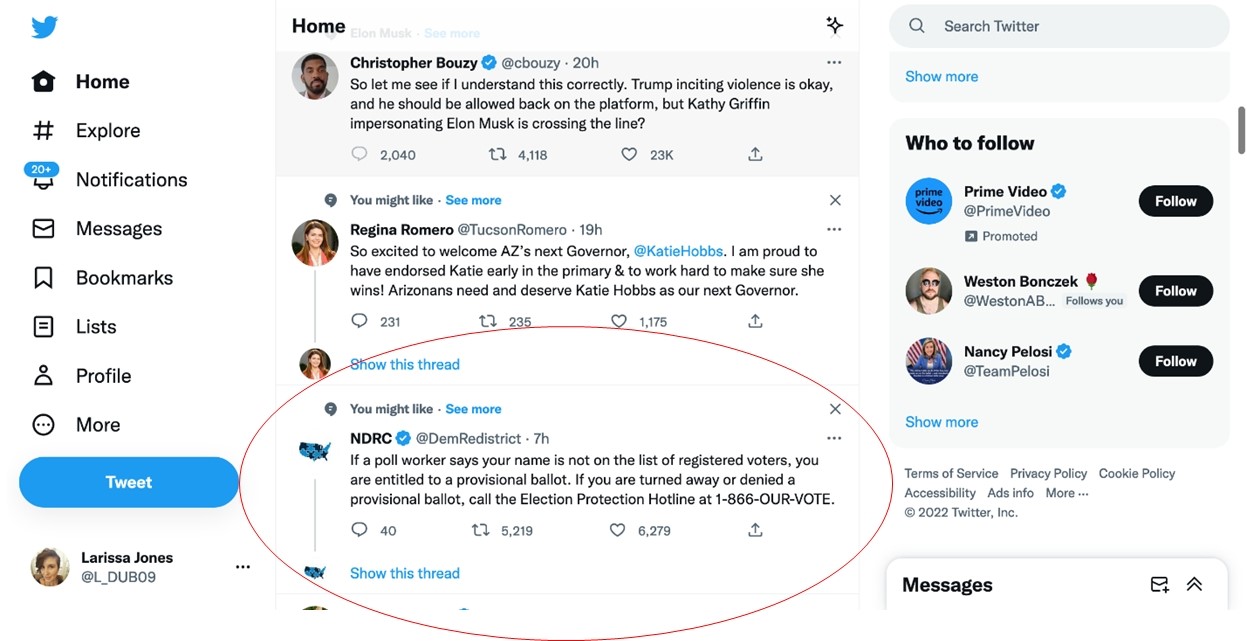Like Christopher Bouzy's tweet

click(629, 154)
